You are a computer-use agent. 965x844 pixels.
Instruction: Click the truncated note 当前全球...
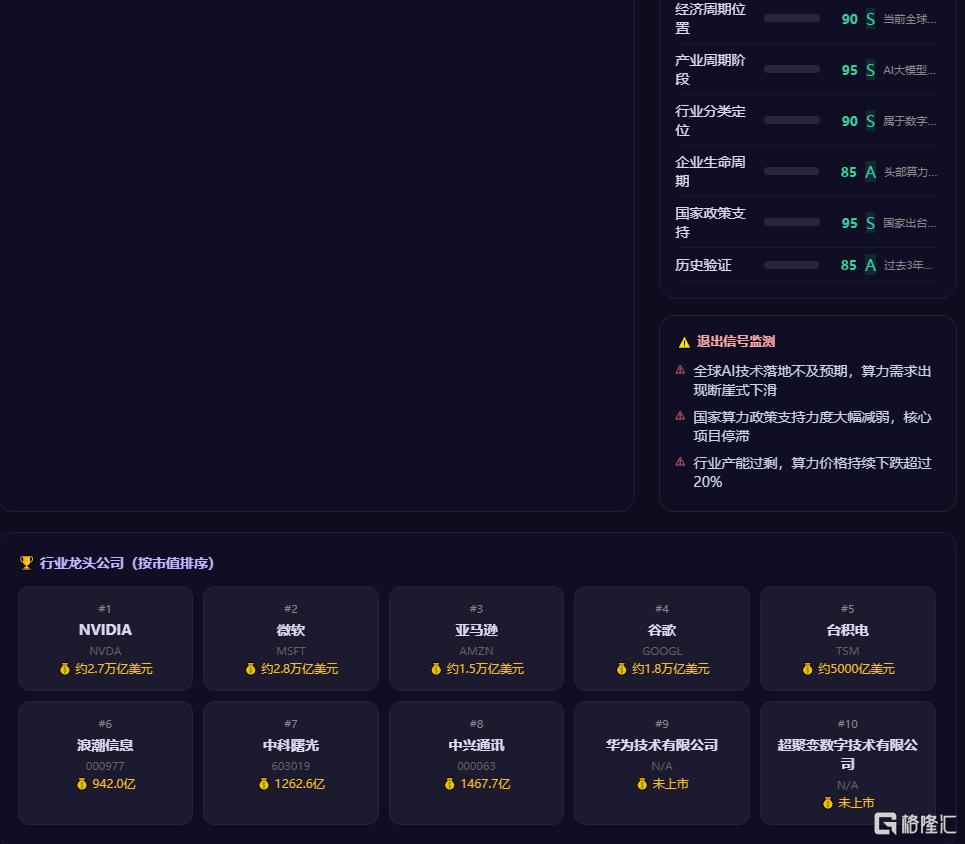click(910, 19)
